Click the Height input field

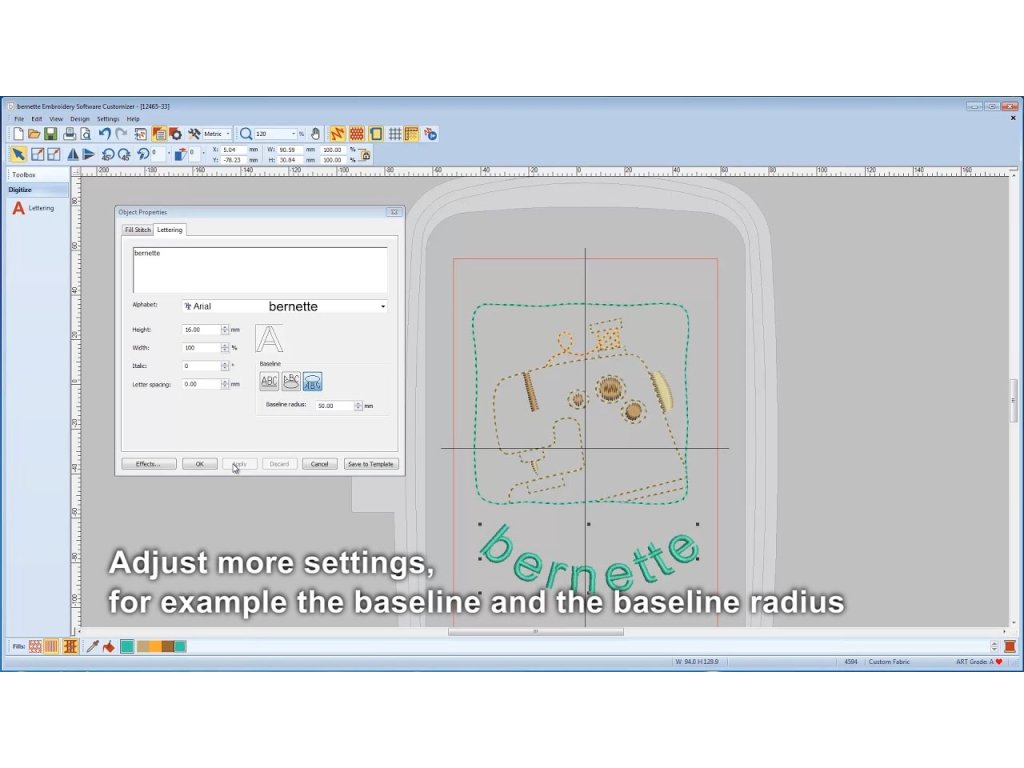coord(201,330)
